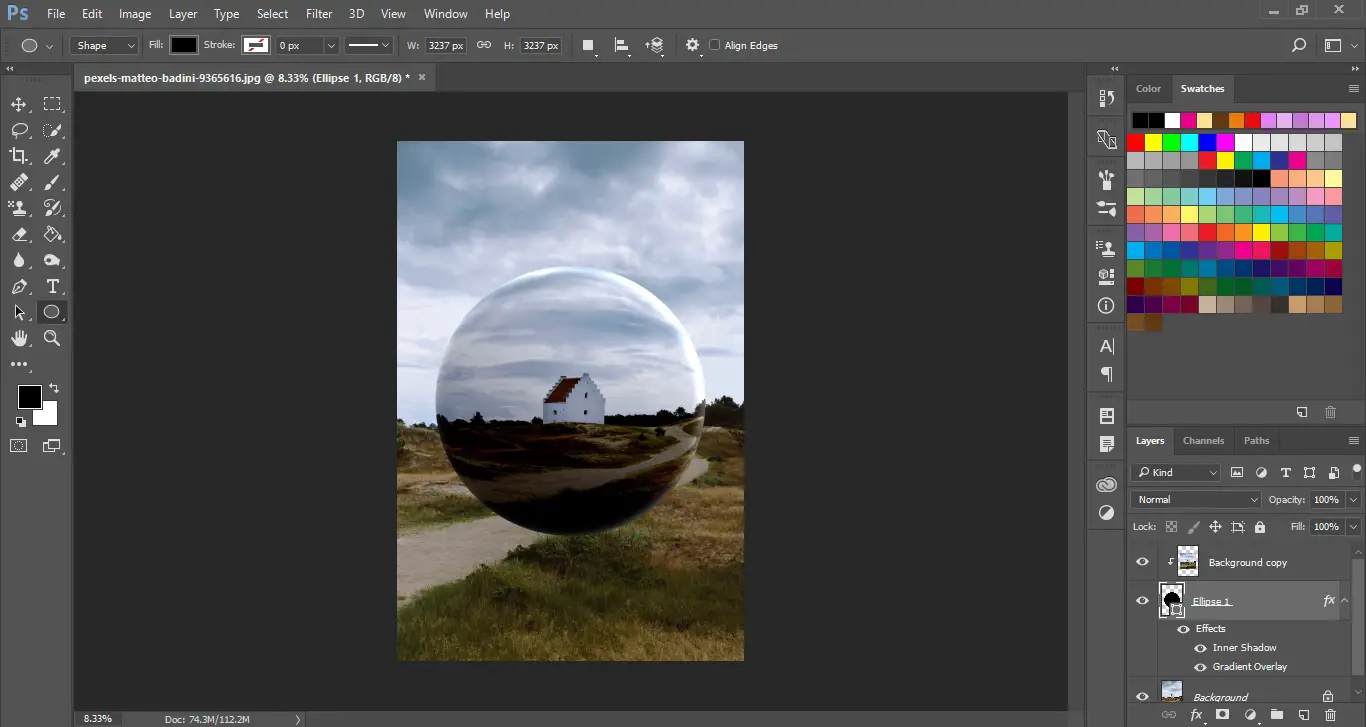Enable the Align Edges checkbox
Screen dimensions: 1366x727
pyautogui.click(x=715, y=45)
